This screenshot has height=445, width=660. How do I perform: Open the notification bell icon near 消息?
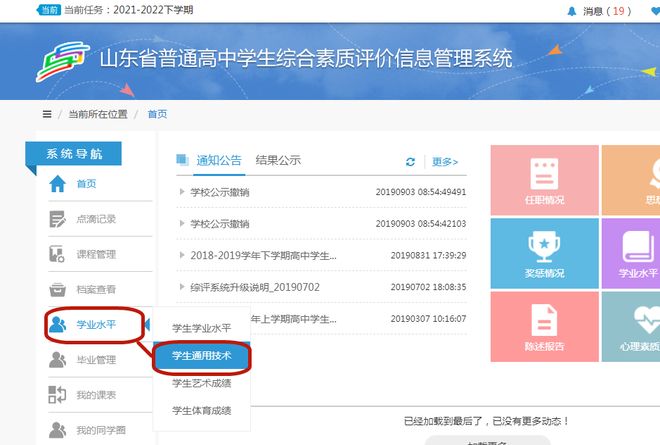pyautogui.click(x=572, y=11)
